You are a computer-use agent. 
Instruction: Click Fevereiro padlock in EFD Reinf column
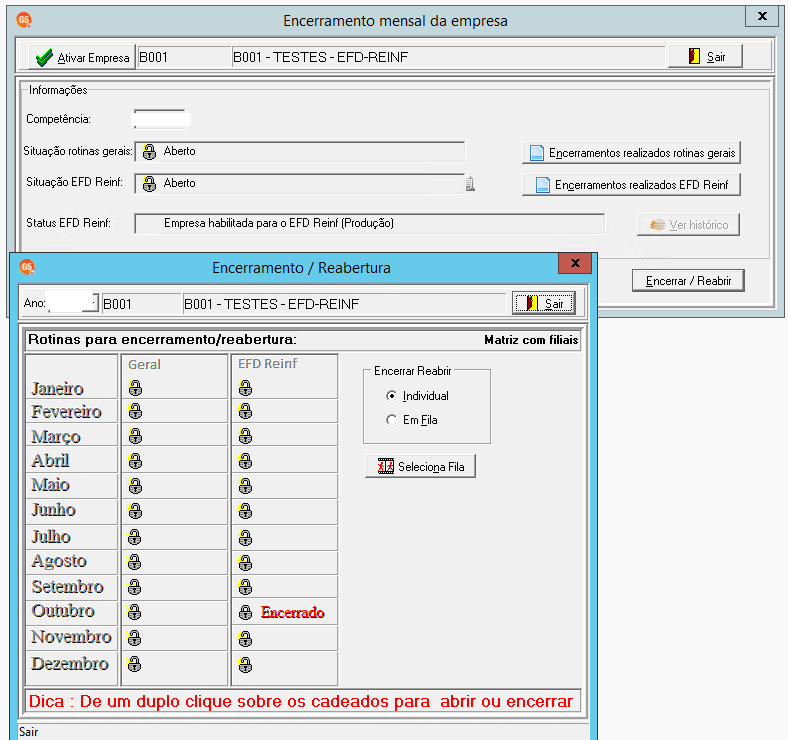245,412
